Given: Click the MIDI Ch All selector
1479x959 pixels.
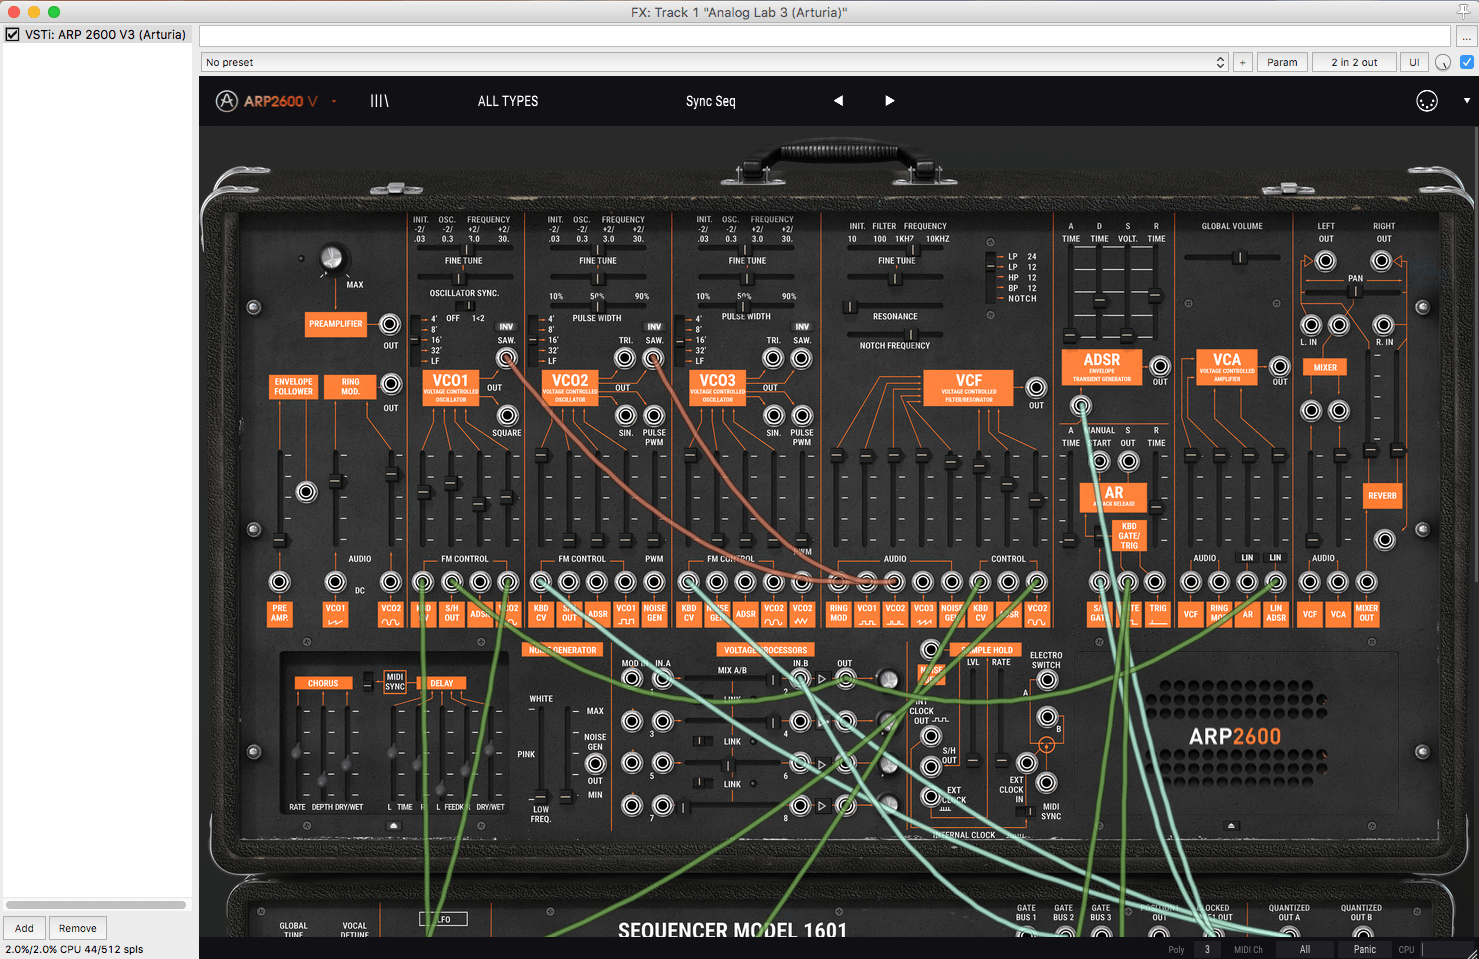Looking at the screenshot, I should coord(1304,949).
